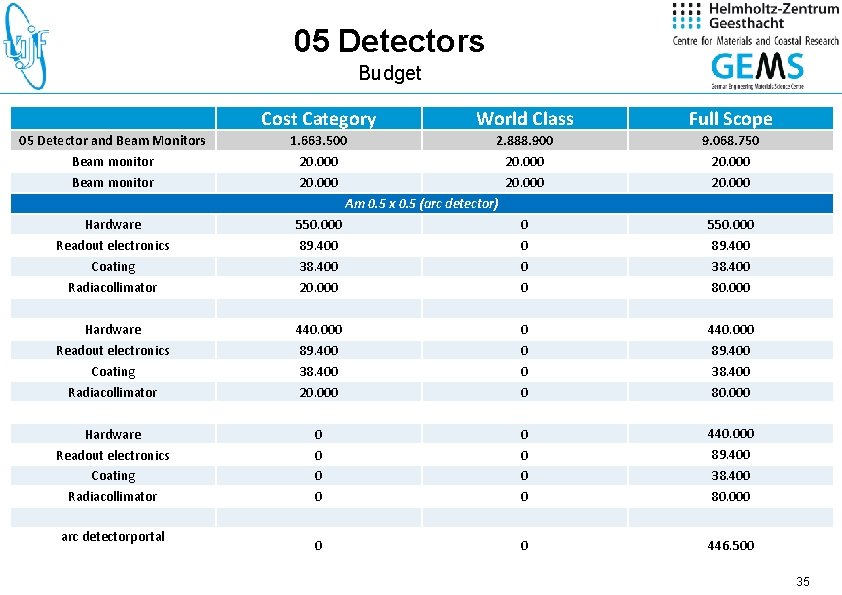842x595 pixels.
Task: Select World Class zero in the 550.000 Hardware row
Action: coord(524,224)
